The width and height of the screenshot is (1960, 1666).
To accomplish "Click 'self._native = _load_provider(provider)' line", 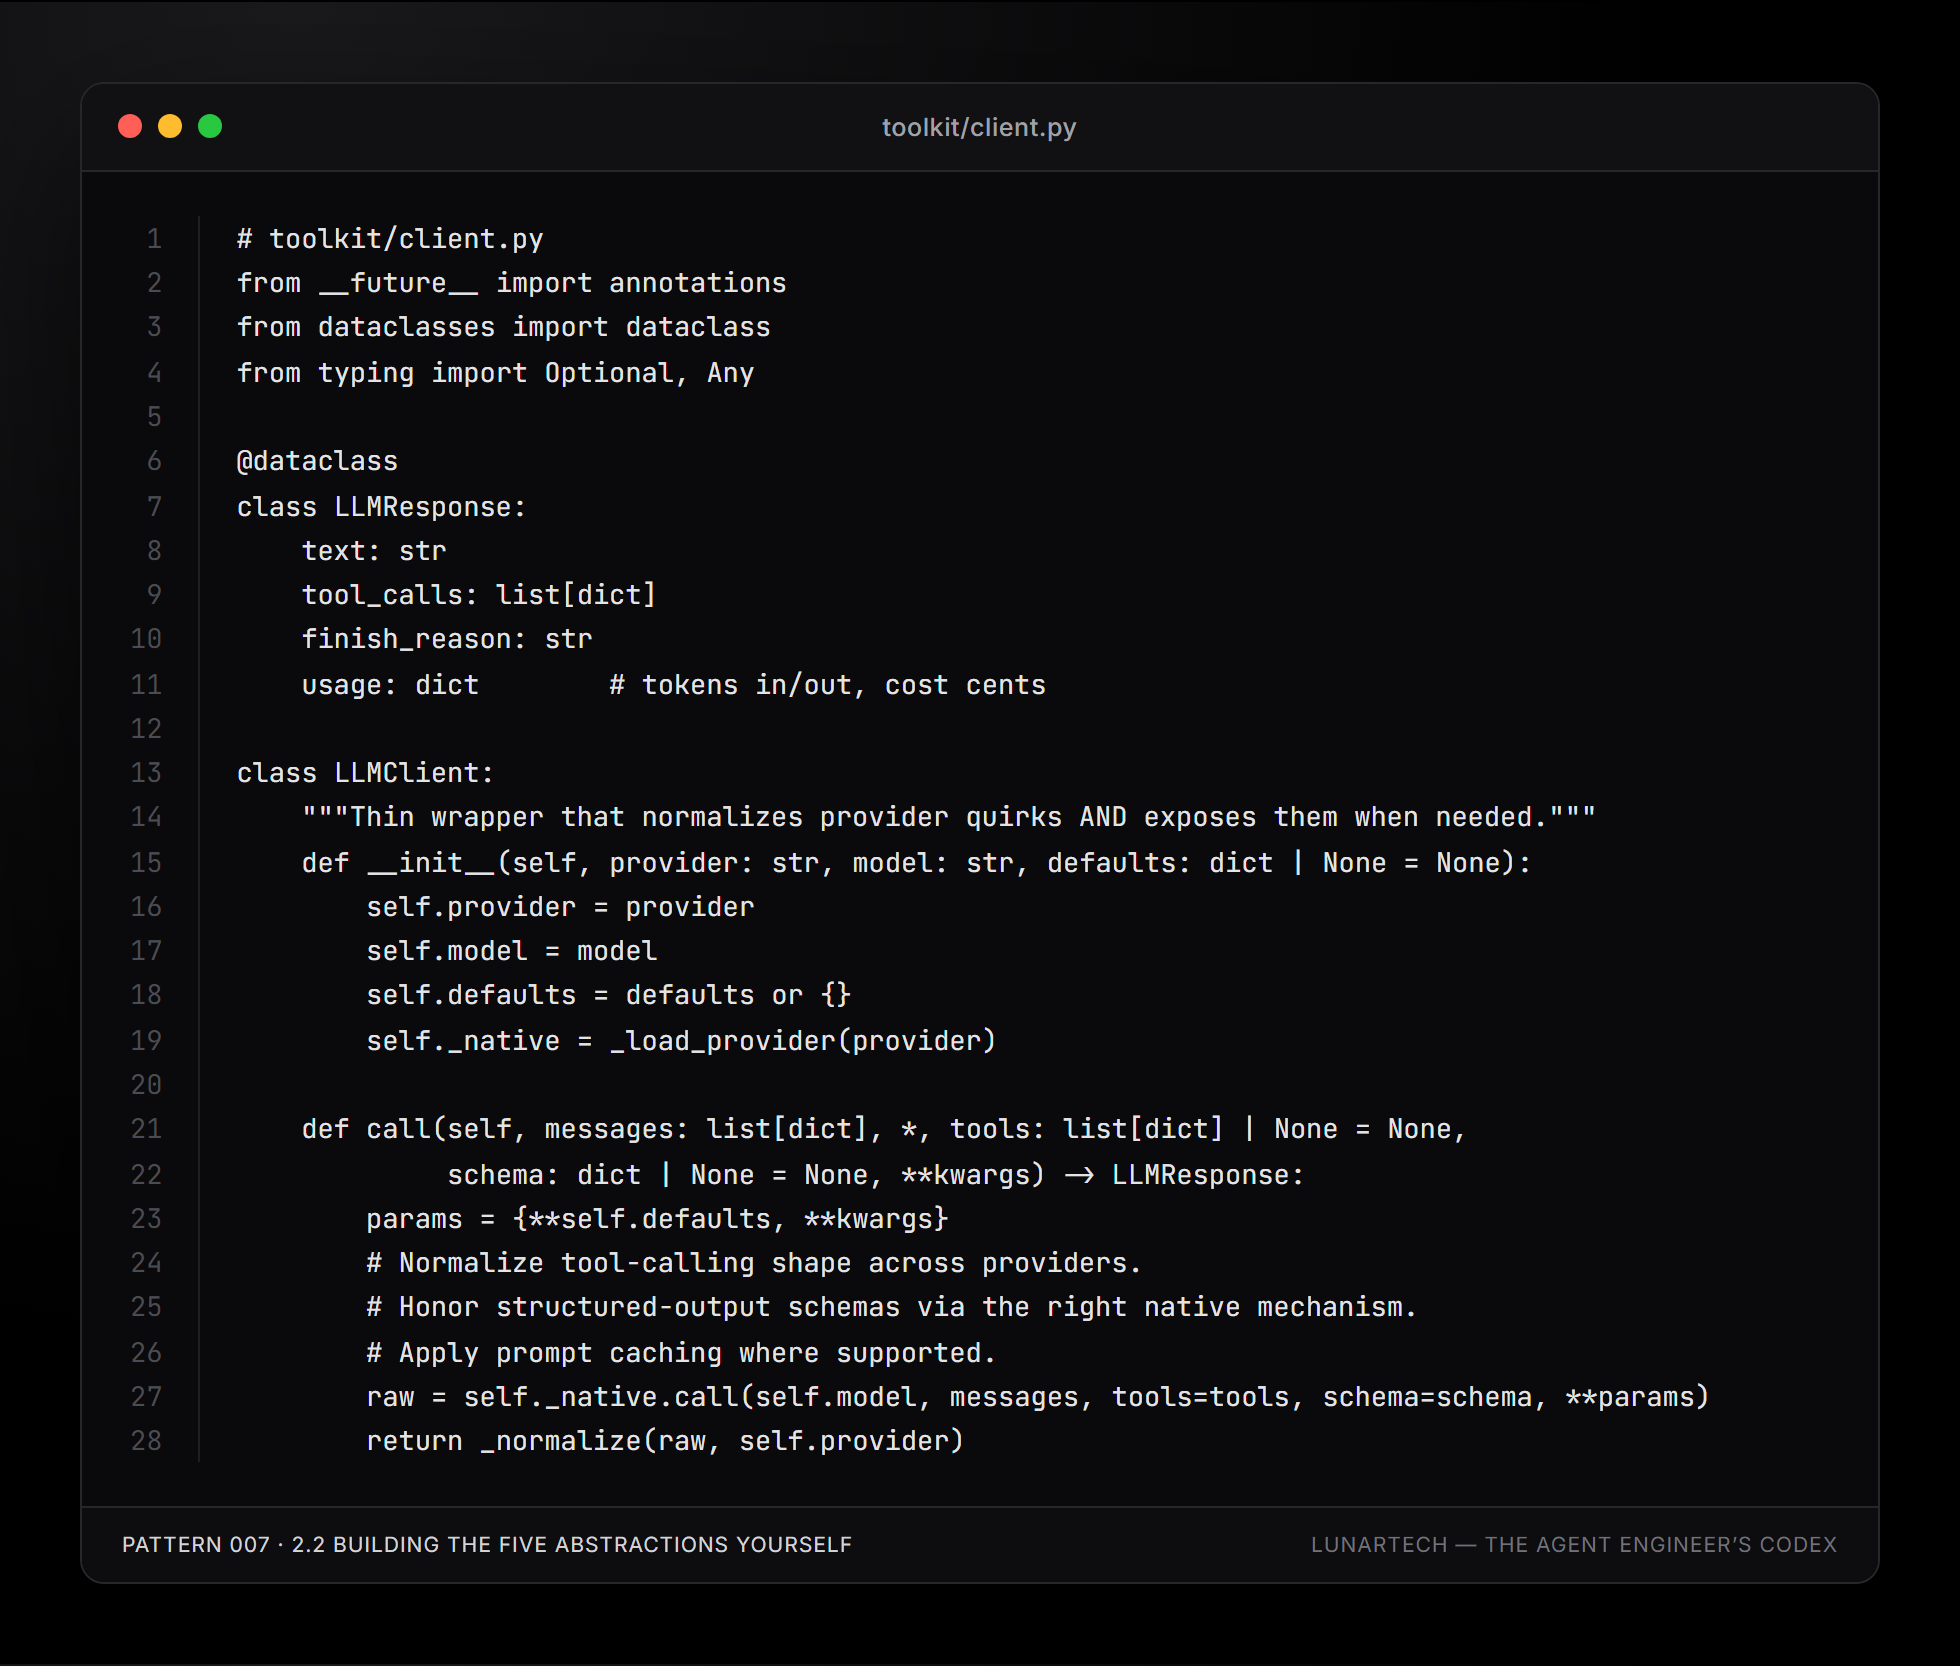I will click(681, 1041).
